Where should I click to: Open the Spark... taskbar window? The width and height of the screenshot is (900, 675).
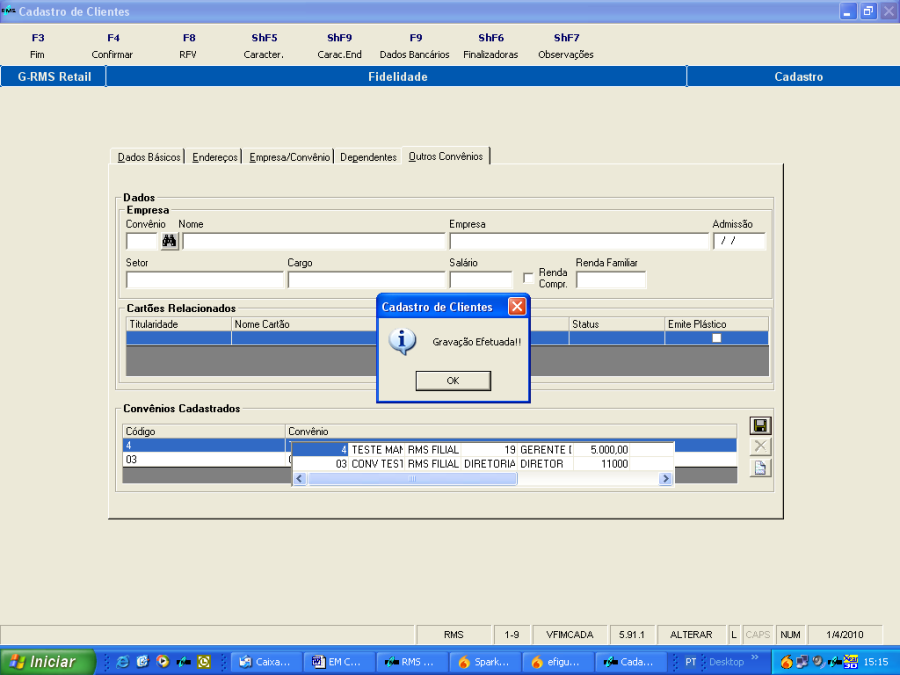click(484, 662)
